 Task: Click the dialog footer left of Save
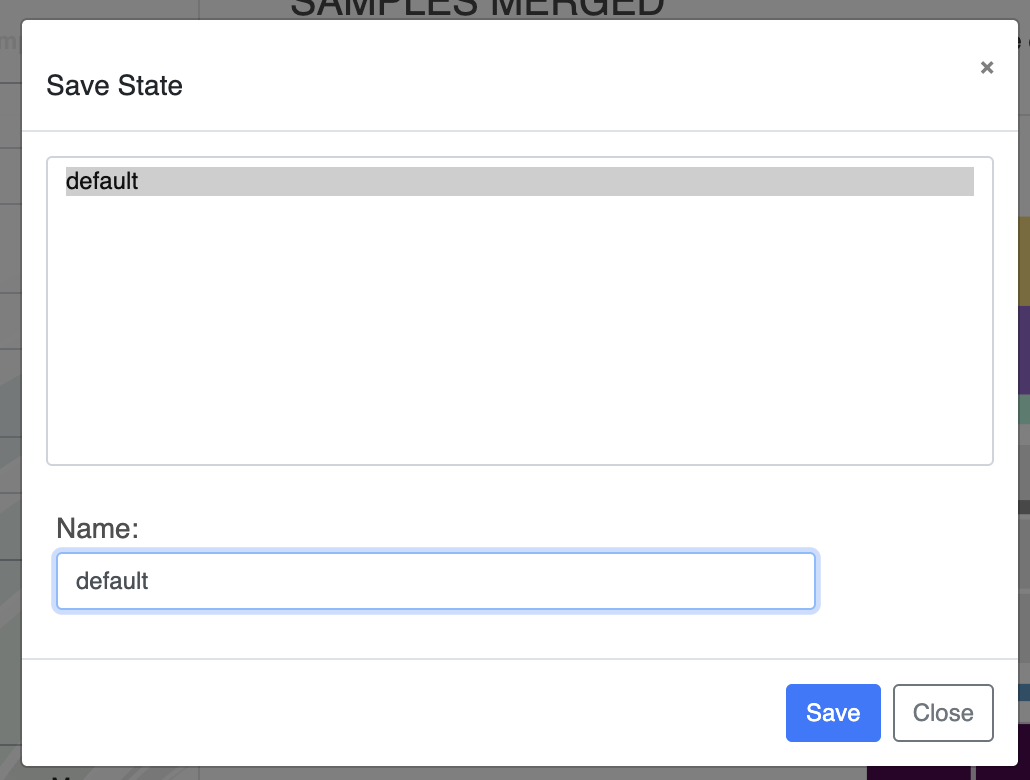click(x=400, y=713)
